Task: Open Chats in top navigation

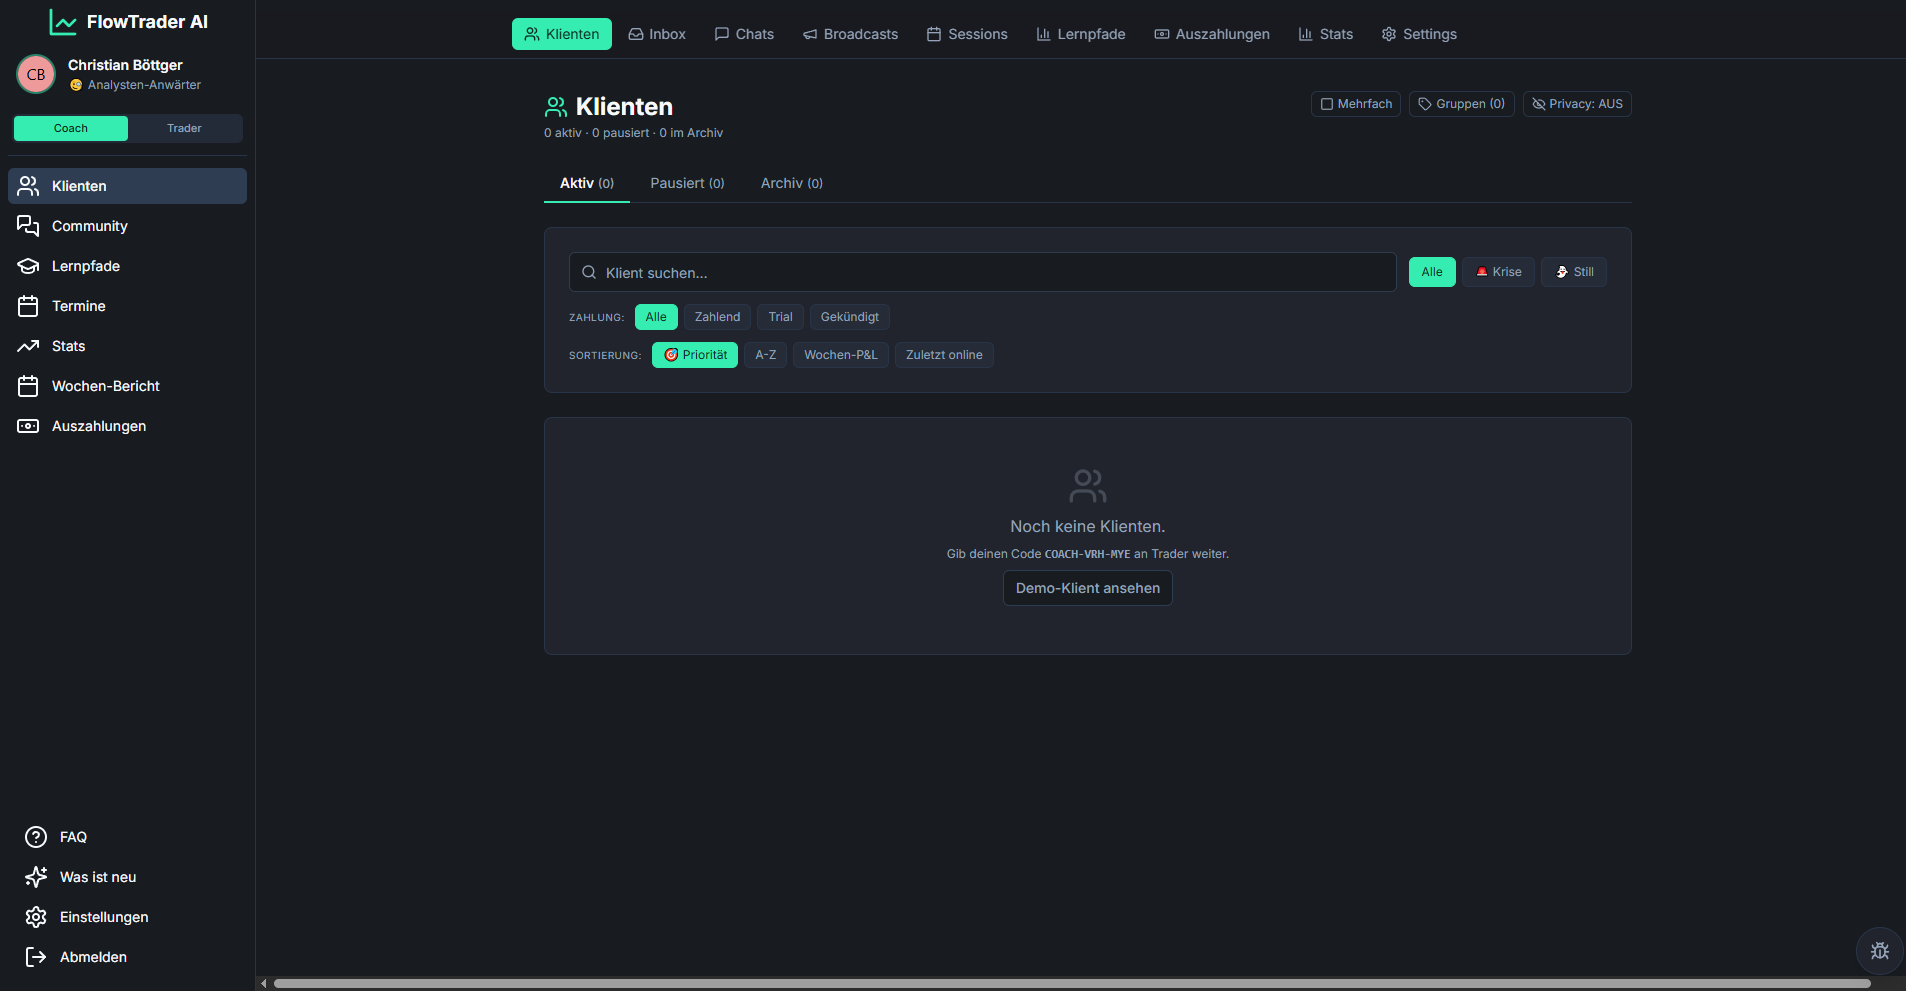Action: pyautogui.click(x=744, y=34)
